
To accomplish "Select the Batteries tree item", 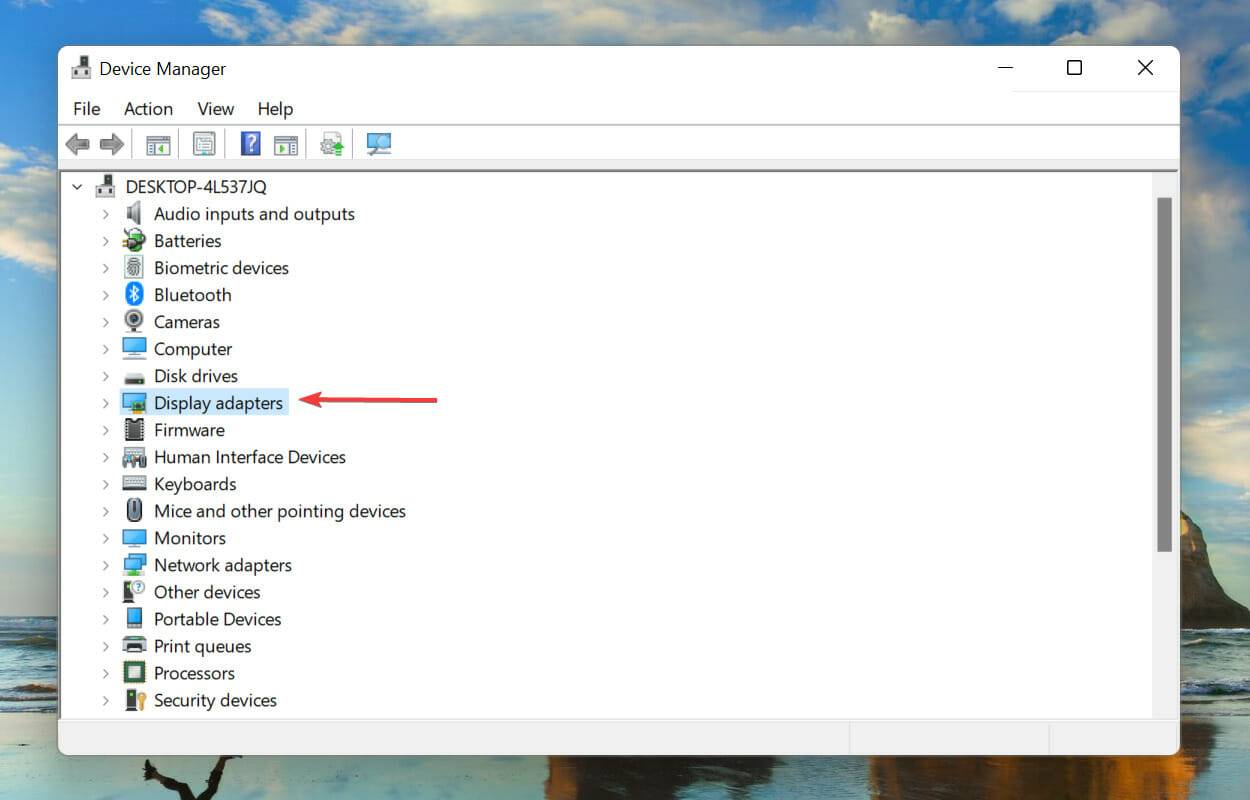I will [187, 240].
